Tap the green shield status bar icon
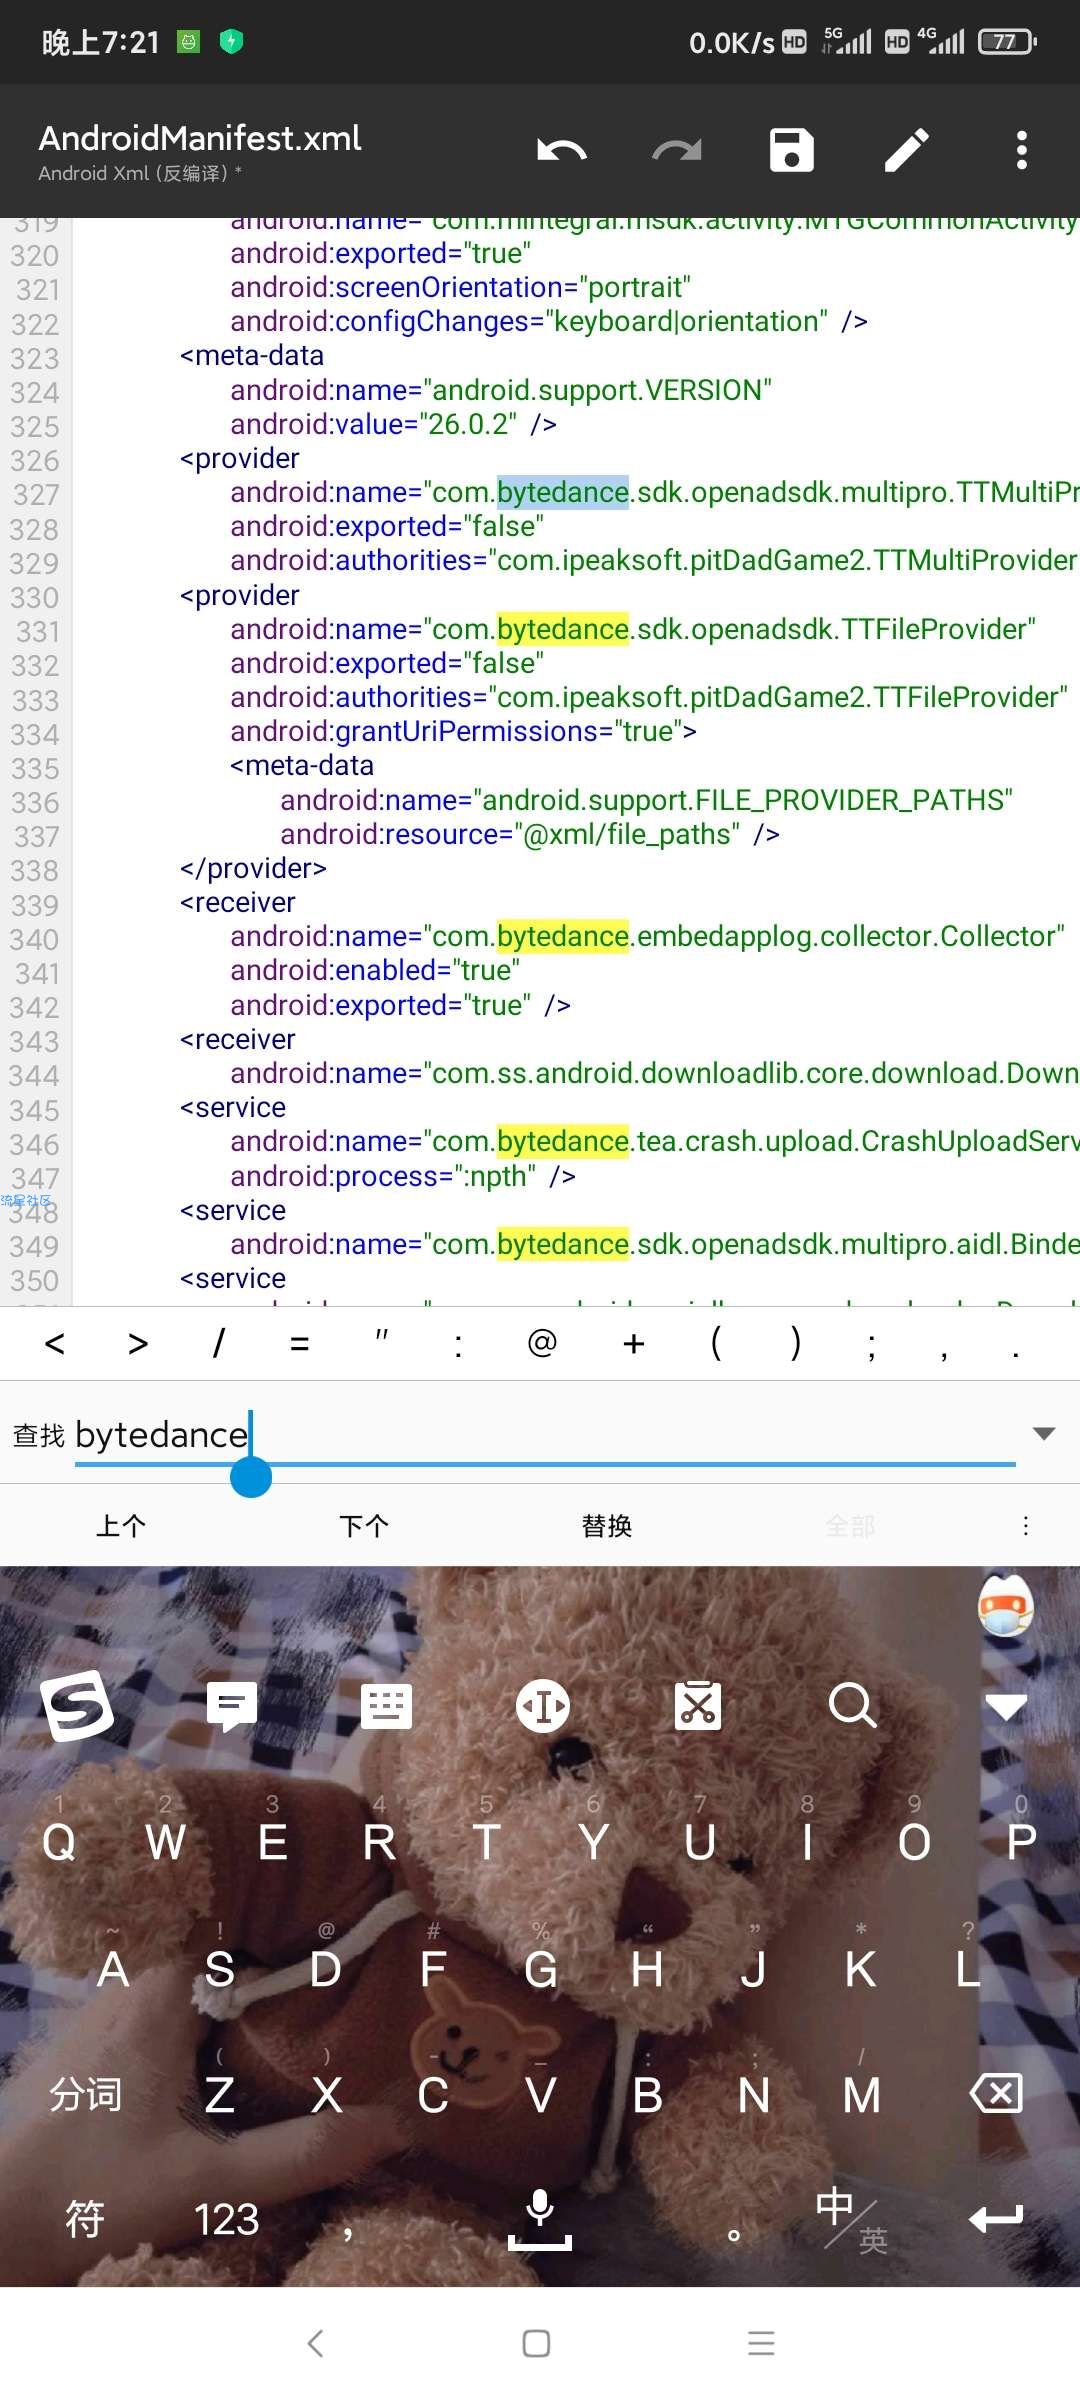 [x=231, y=41]
